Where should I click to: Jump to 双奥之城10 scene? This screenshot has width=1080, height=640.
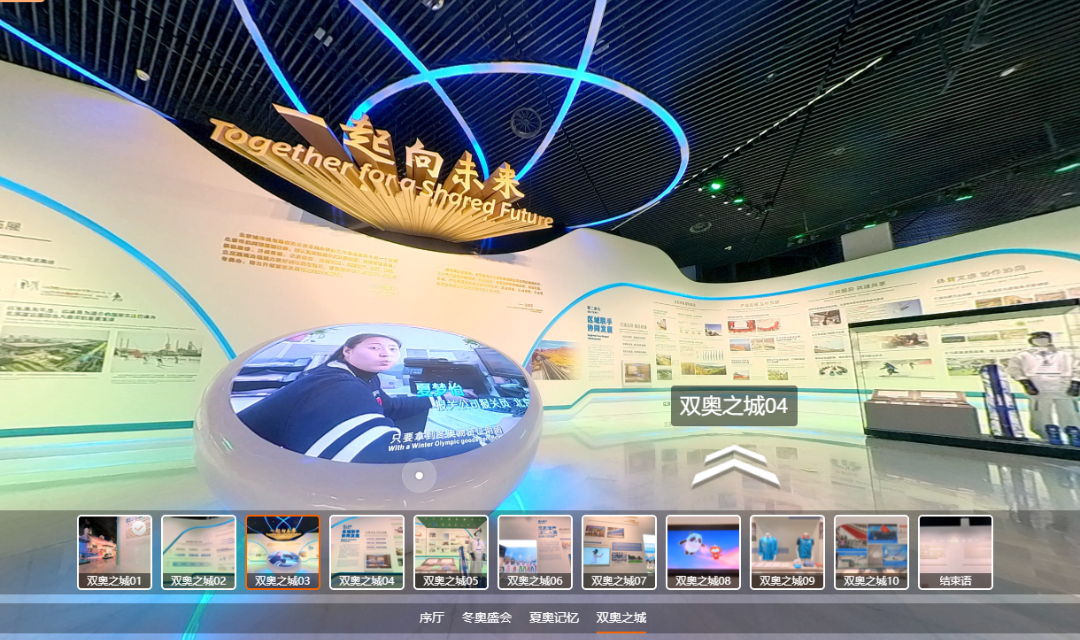871,551
